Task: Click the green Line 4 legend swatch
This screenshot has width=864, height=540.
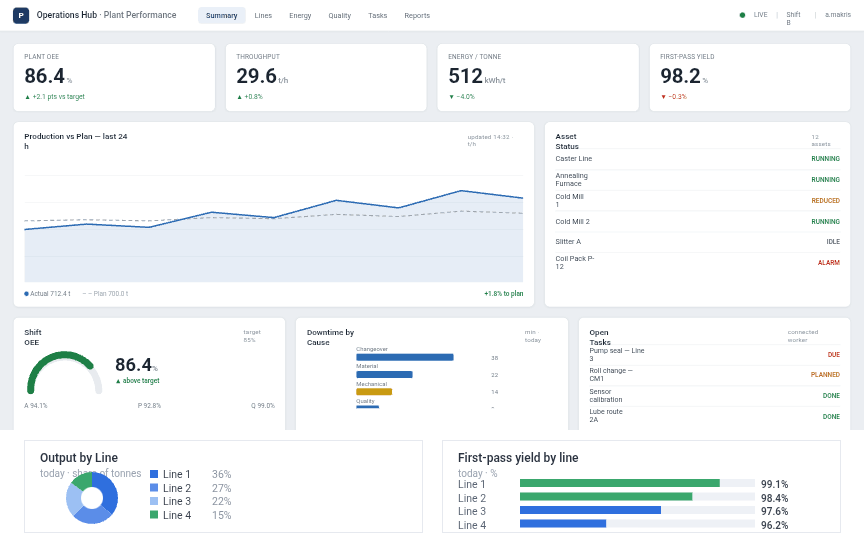Action: click(x=154, y=515)
